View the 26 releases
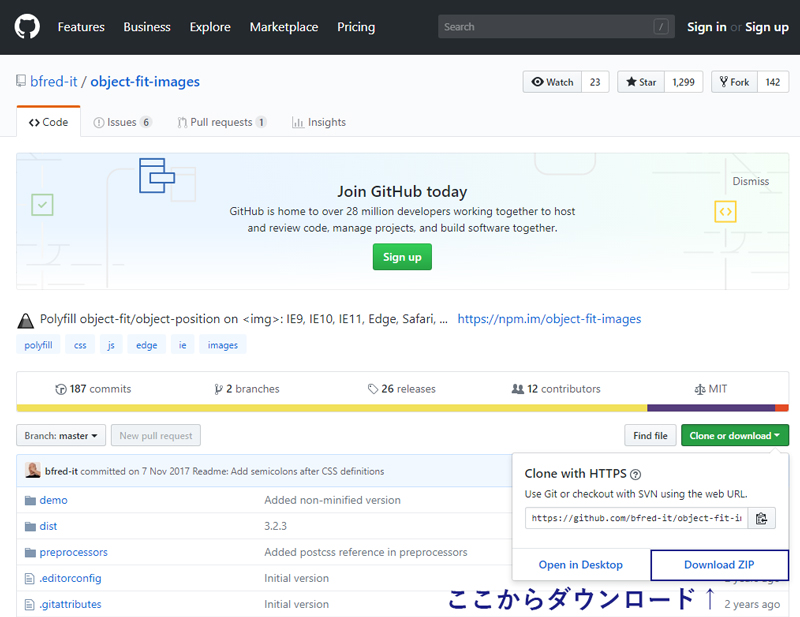800x617 pixels. [402, 389]
